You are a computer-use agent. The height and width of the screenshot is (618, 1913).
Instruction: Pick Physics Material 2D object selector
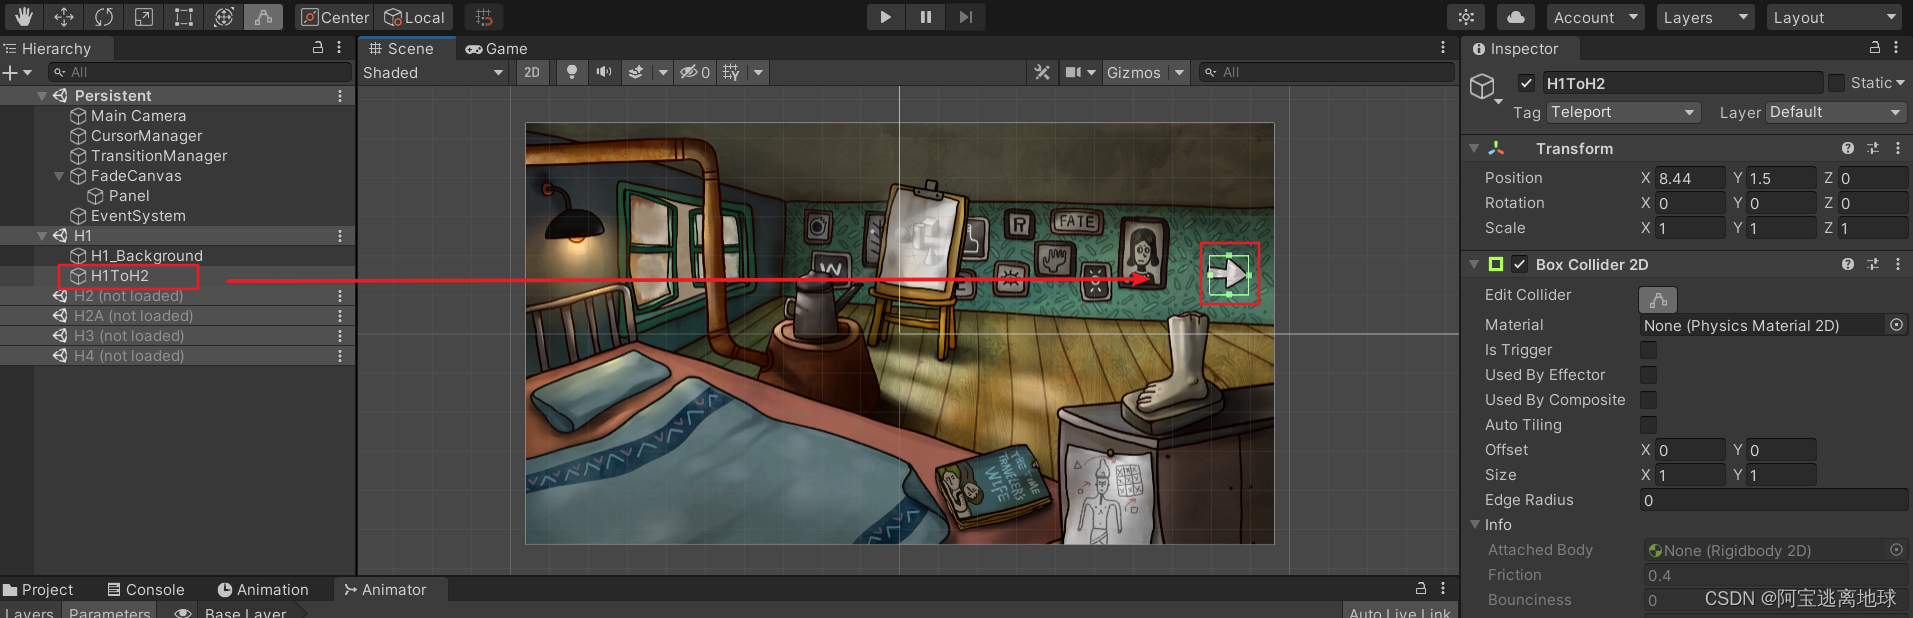pyautogui.click(x=1896, y=325)
